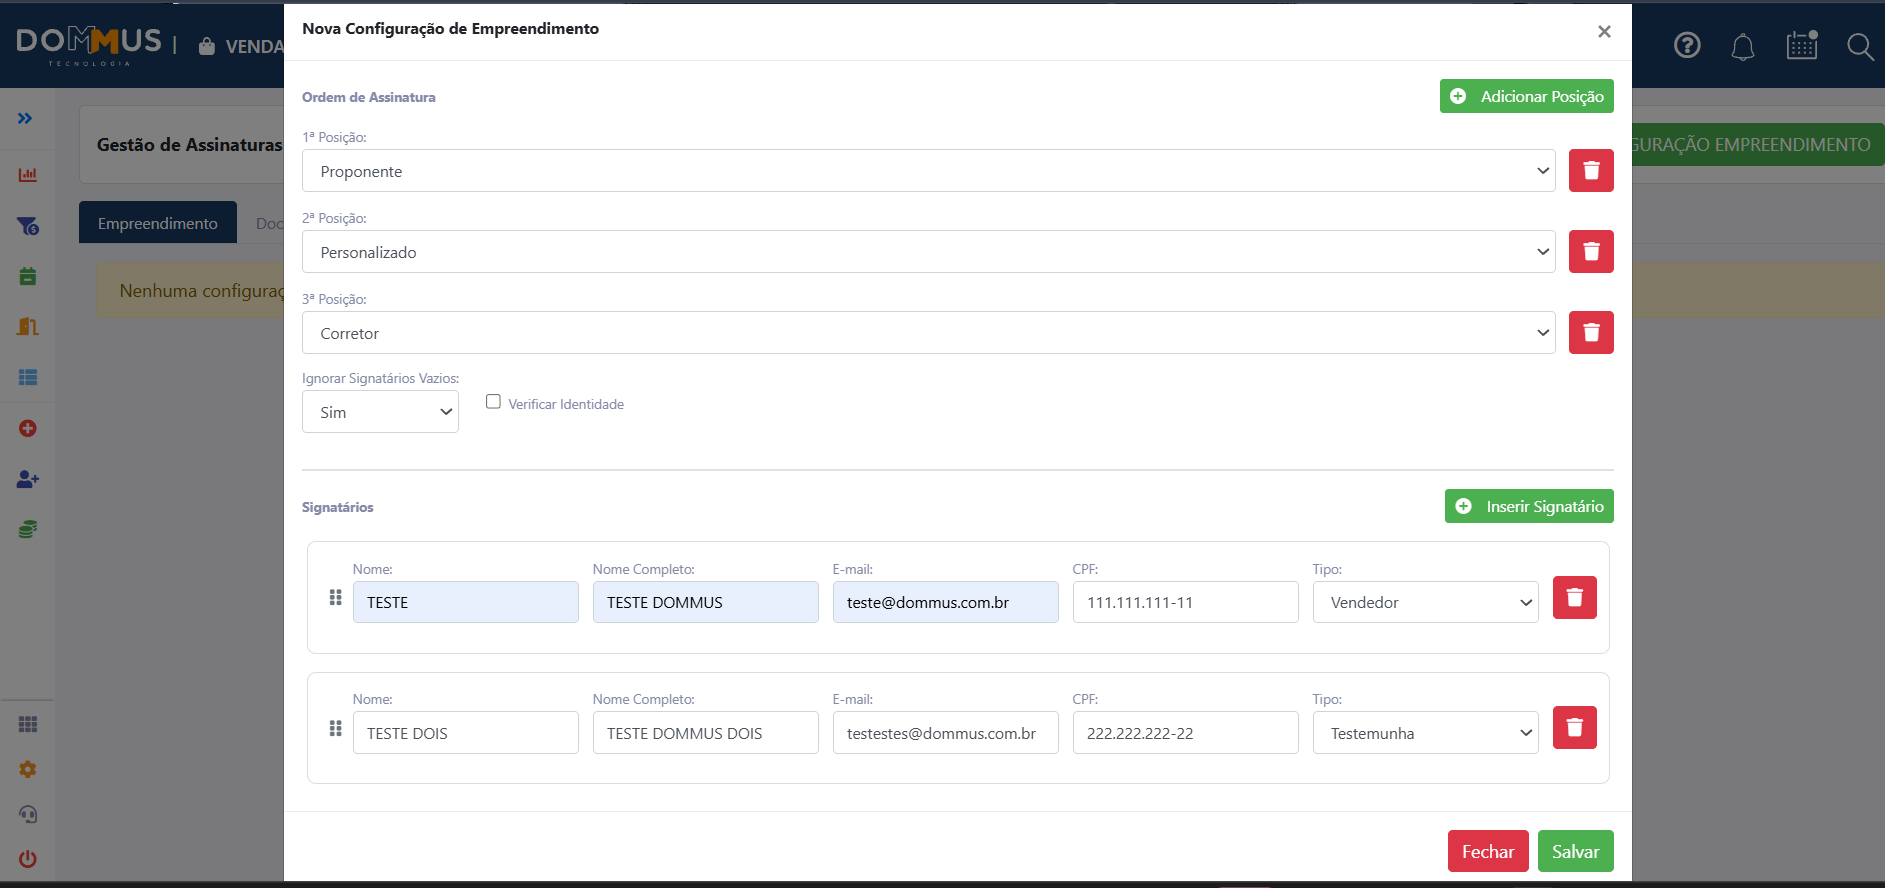Click the red power logout icon
1885x888 pixels.
[28, 859]
